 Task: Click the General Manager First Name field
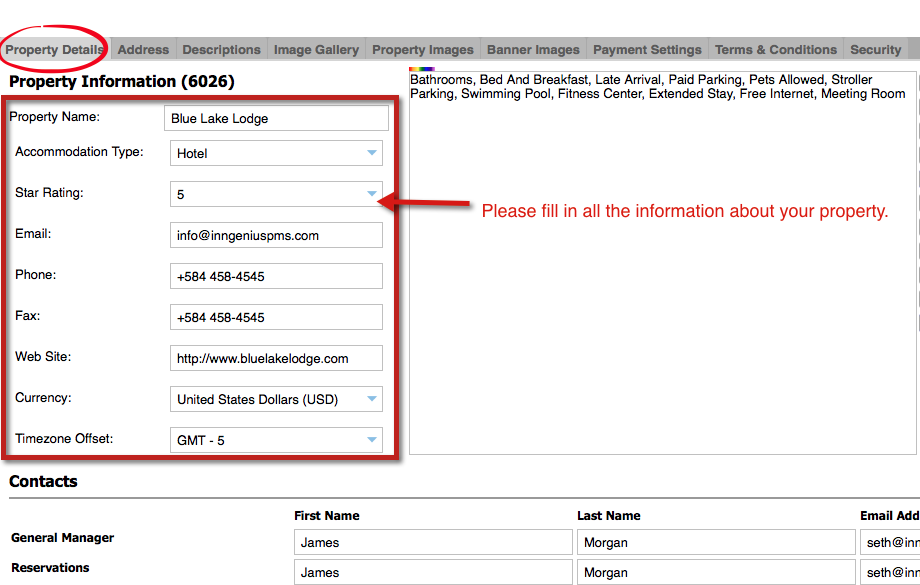[434, 542]
